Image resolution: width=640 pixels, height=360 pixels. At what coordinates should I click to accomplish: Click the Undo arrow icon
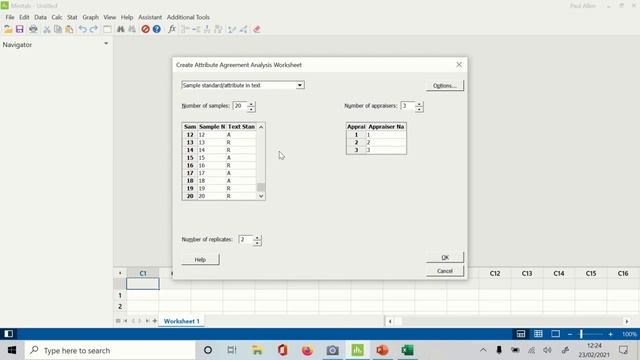click(x=82, y=29)
